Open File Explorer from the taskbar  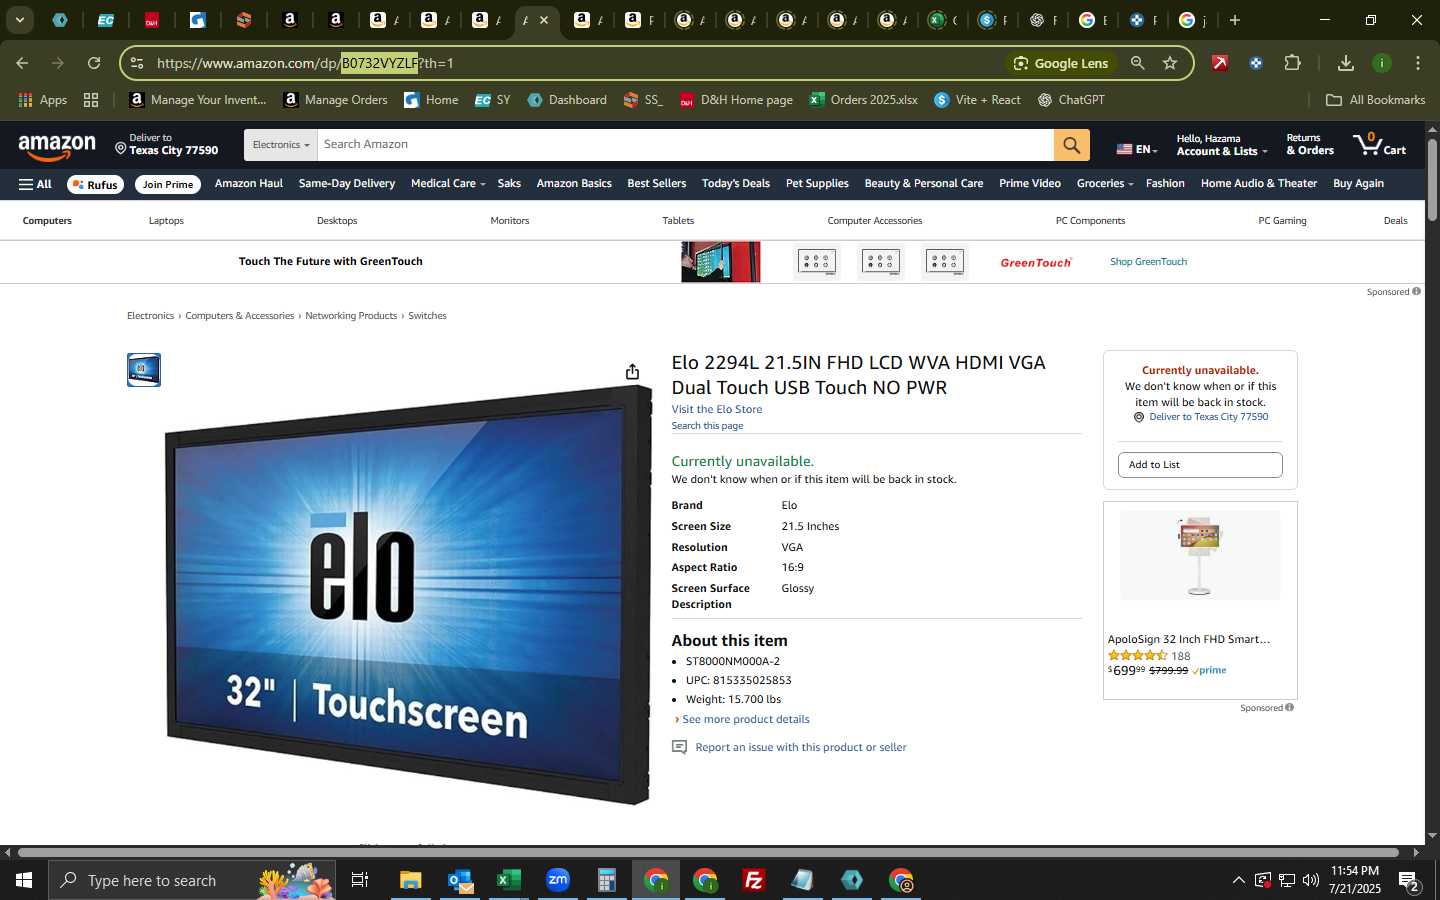[411, 880]
